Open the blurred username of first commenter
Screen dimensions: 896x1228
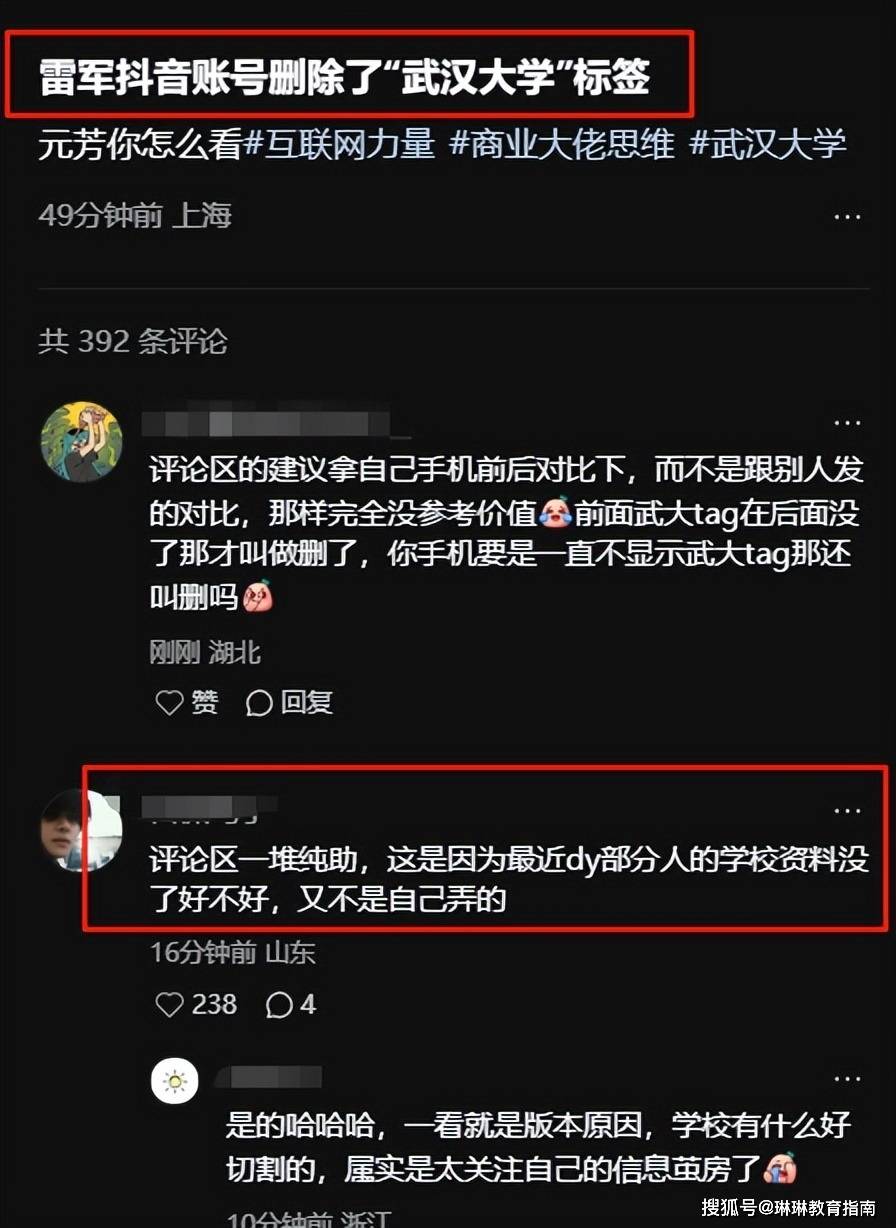pyautogui.click(x=275, y=423)
